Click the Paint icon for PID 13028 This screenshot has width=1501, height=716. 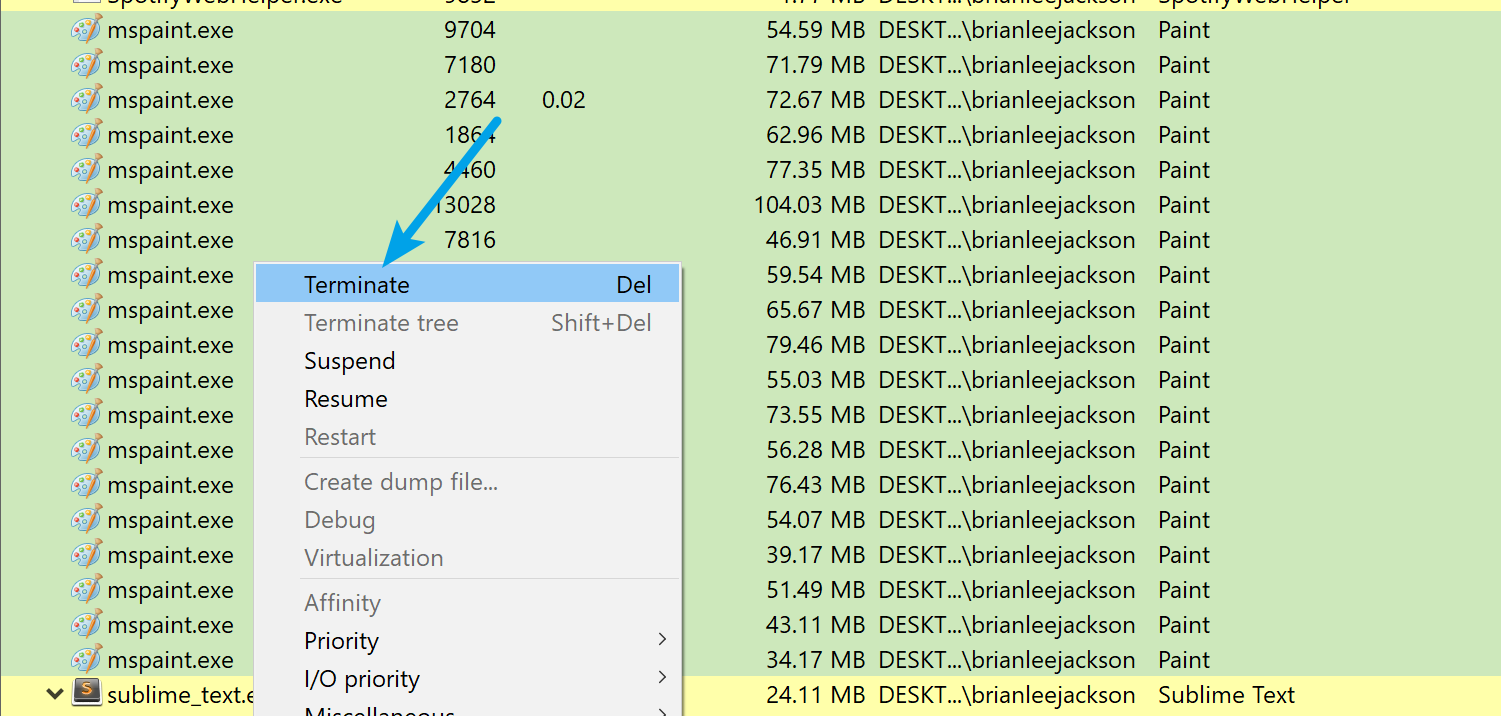tap(87, 205)
